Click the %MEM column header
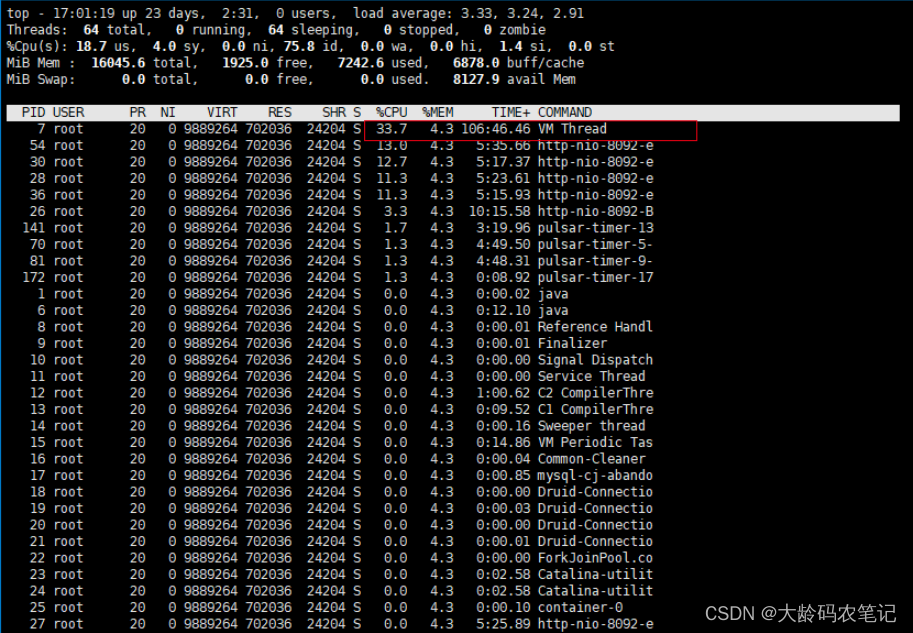The height and width of the screenshot is (633, 913). [x=438, y=112]
